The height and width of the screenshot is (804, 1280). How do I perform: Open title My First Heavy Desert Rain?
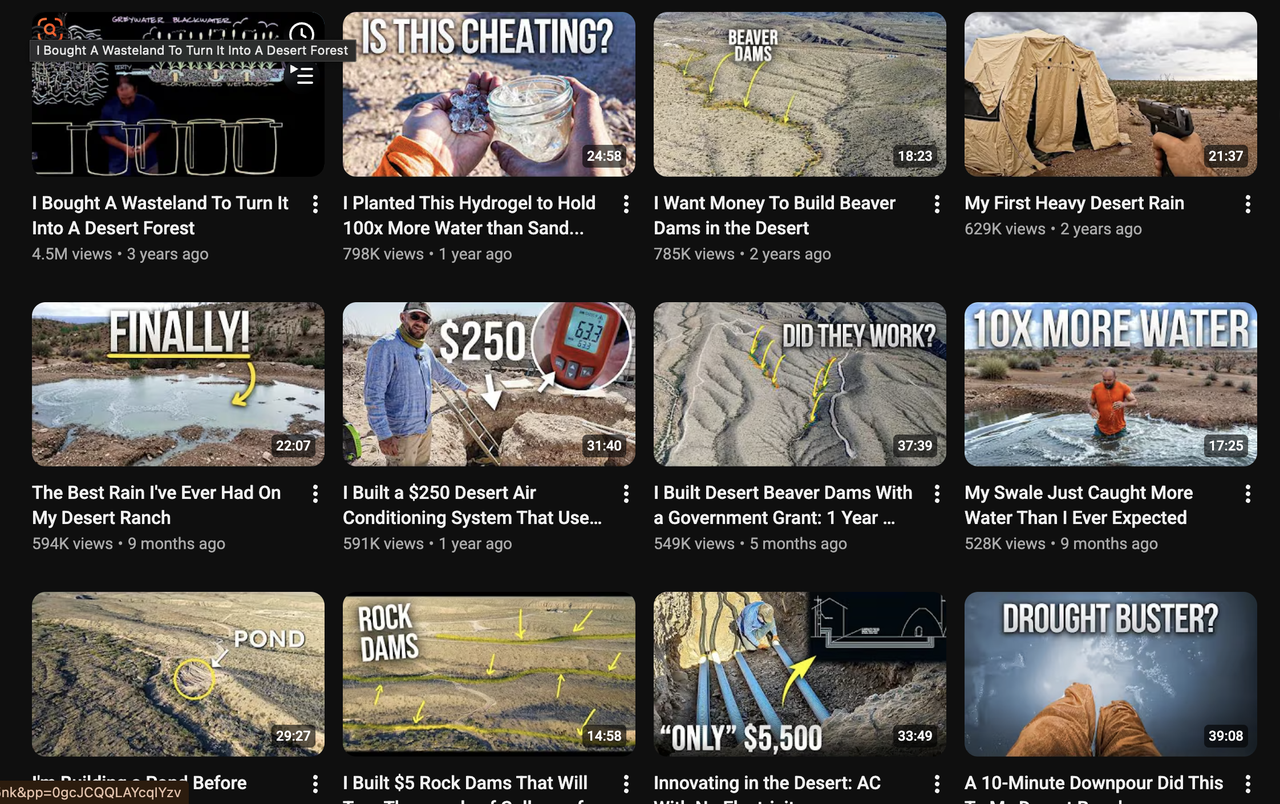coord(1074,203)
